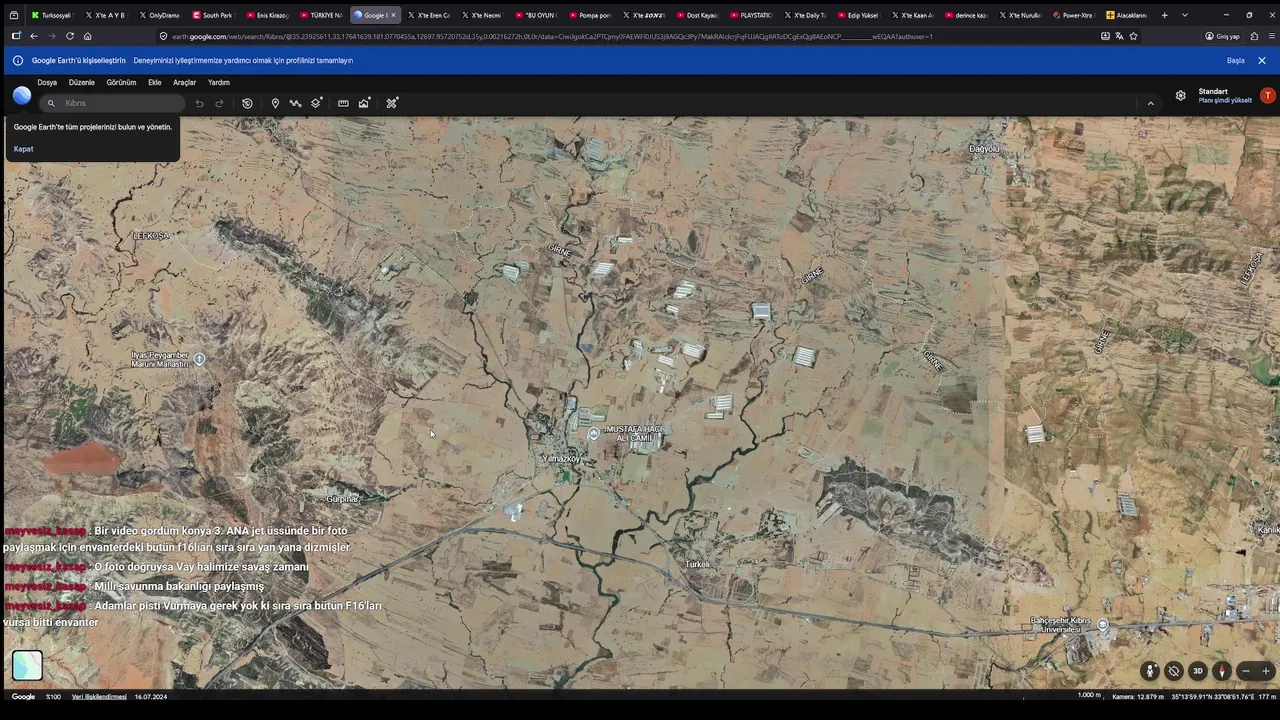Viewport: 1280px width, 720px height.
Task: Open the Araçlar menu
Action: click(185, 82)
